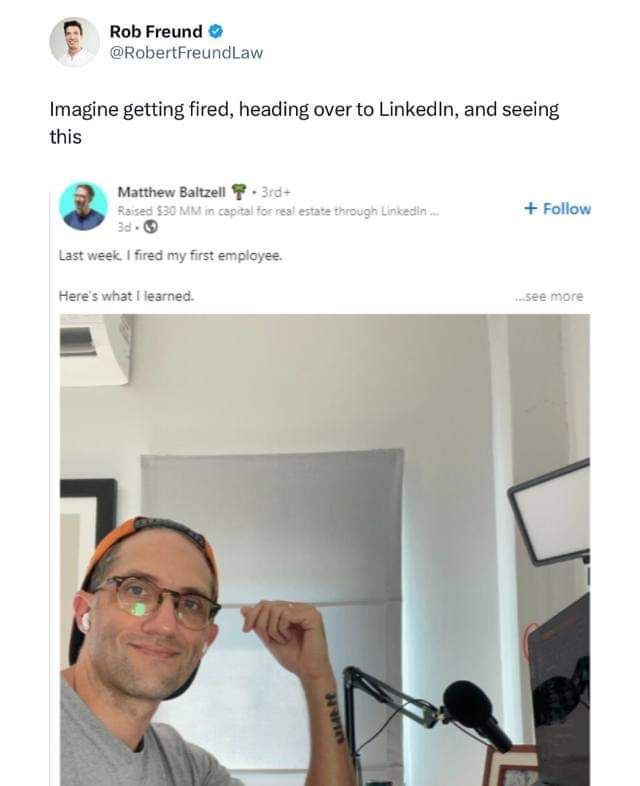Image resolution: width=640 pixels, height=786 pixels.
Task: Click the plus icon beside Follow
Action: 531,208
